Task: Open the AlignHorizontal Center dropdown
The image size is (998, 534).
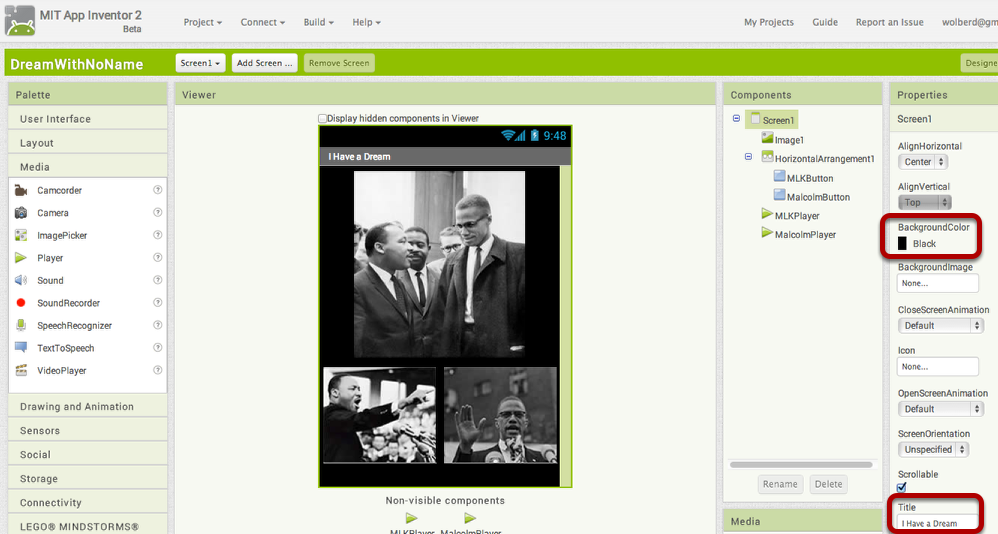Action: point(923,162)
